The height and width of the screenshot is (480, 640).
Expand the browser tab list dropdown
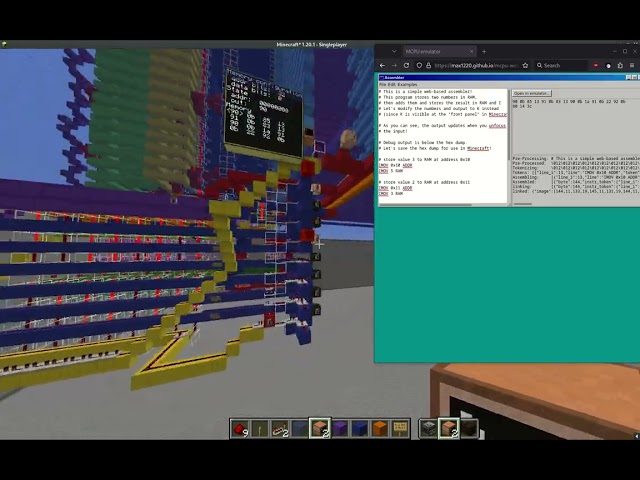(394, 51)
